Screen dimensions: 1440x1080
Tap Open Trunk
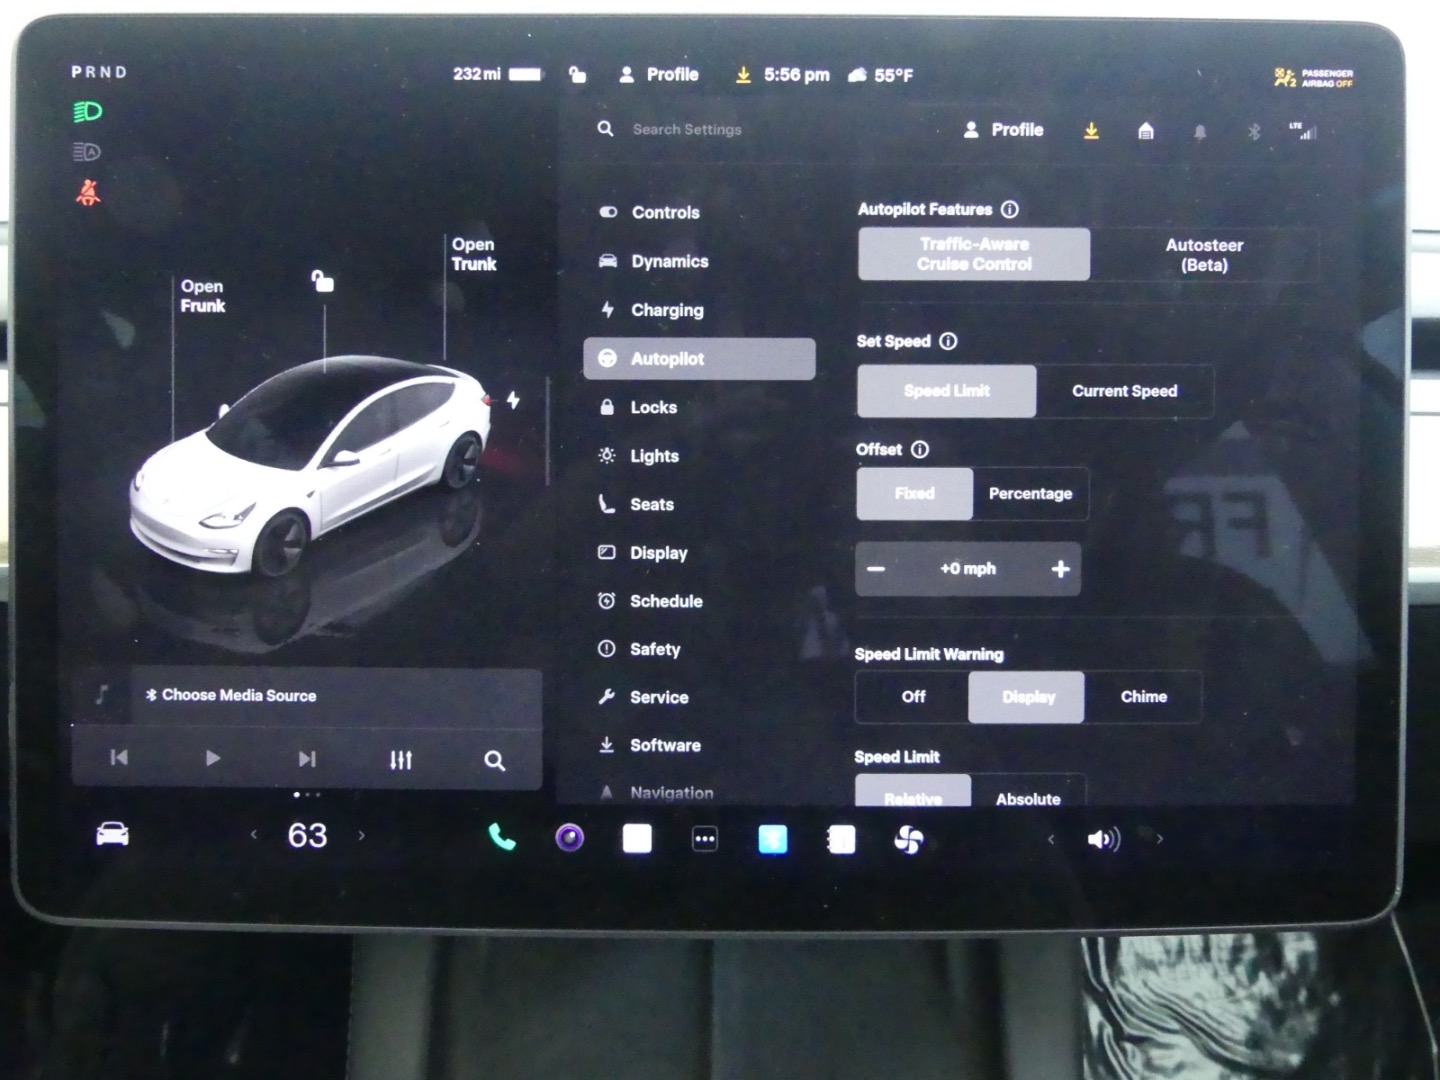point(473,254)
